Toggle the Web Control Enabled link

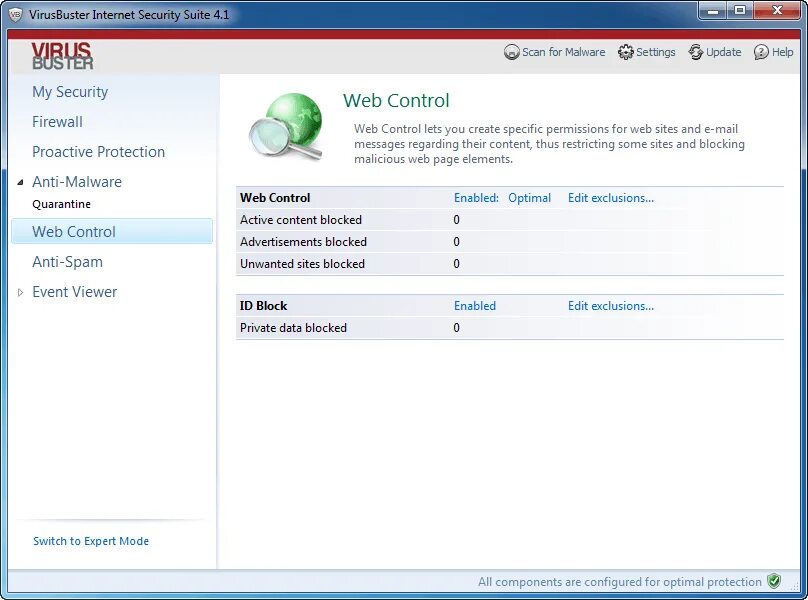click(x=476, y=198)
